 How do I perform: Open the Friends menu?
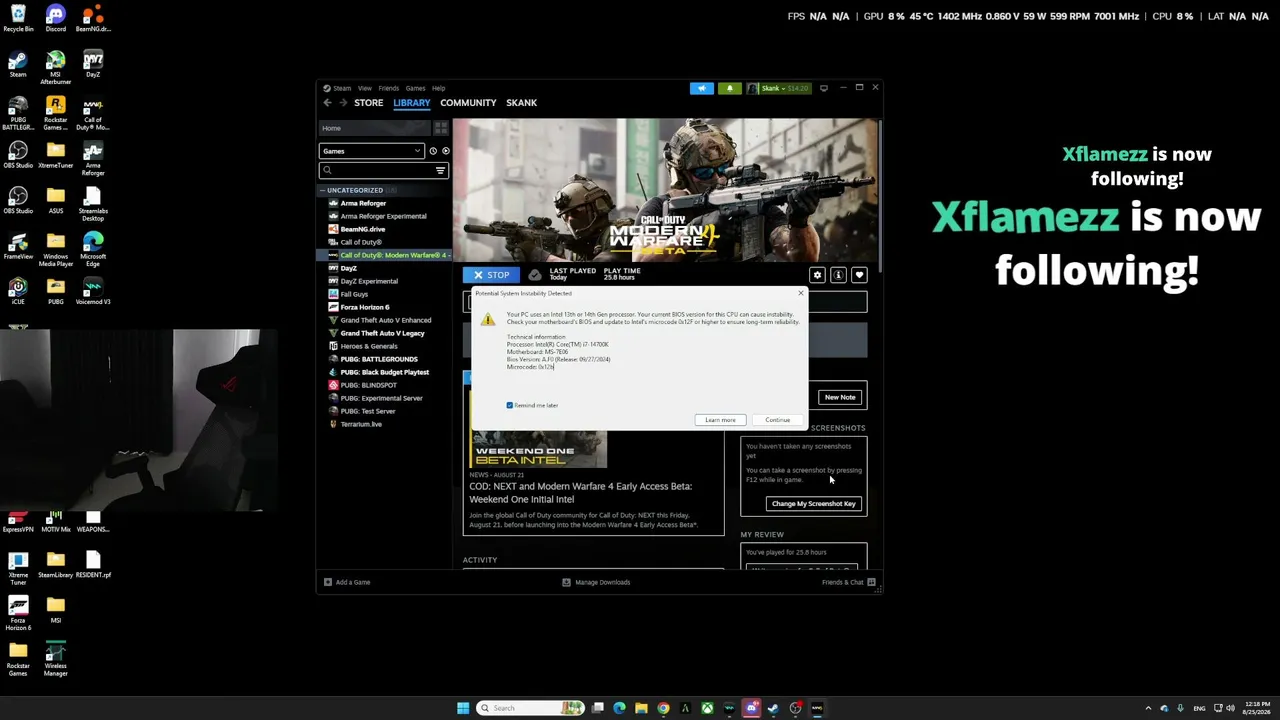point(388,88)
